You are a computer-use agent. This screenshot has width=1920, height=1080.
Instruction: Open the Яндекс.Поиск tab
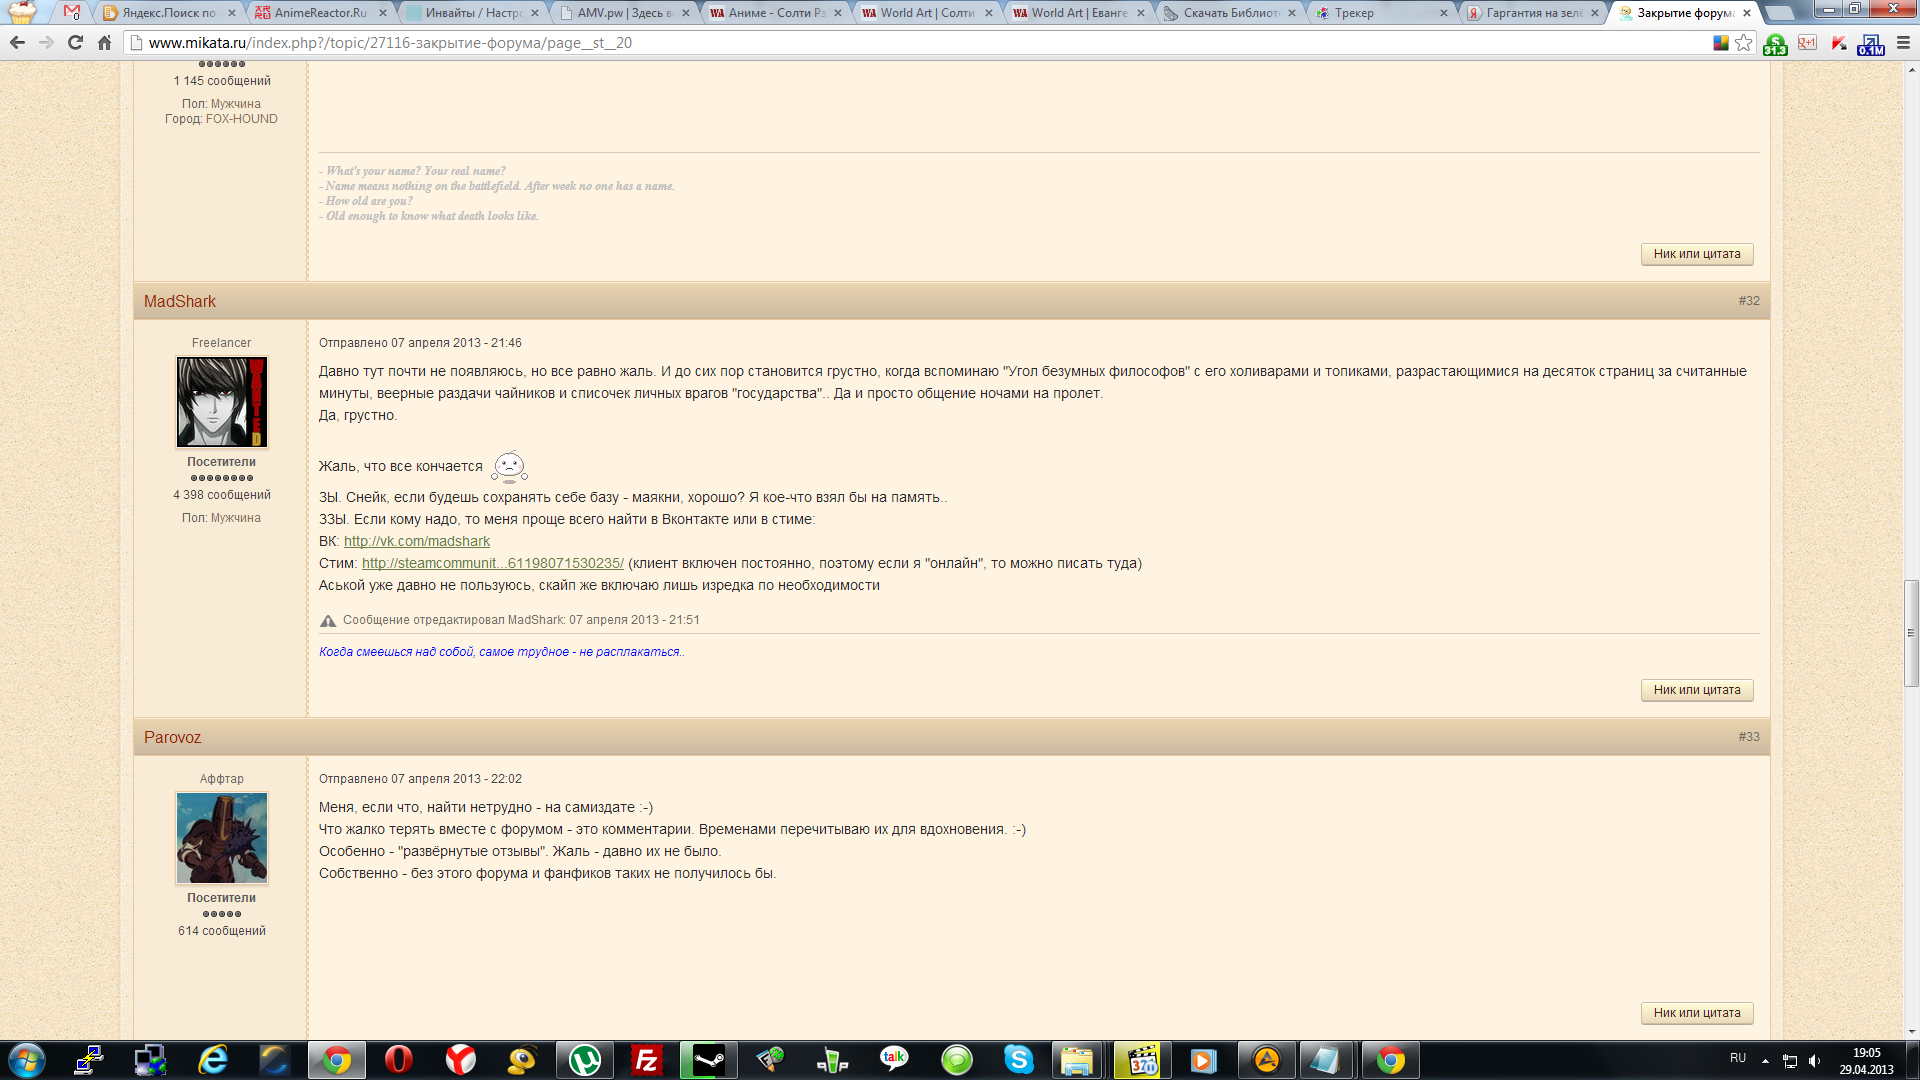tap(168, 13)
